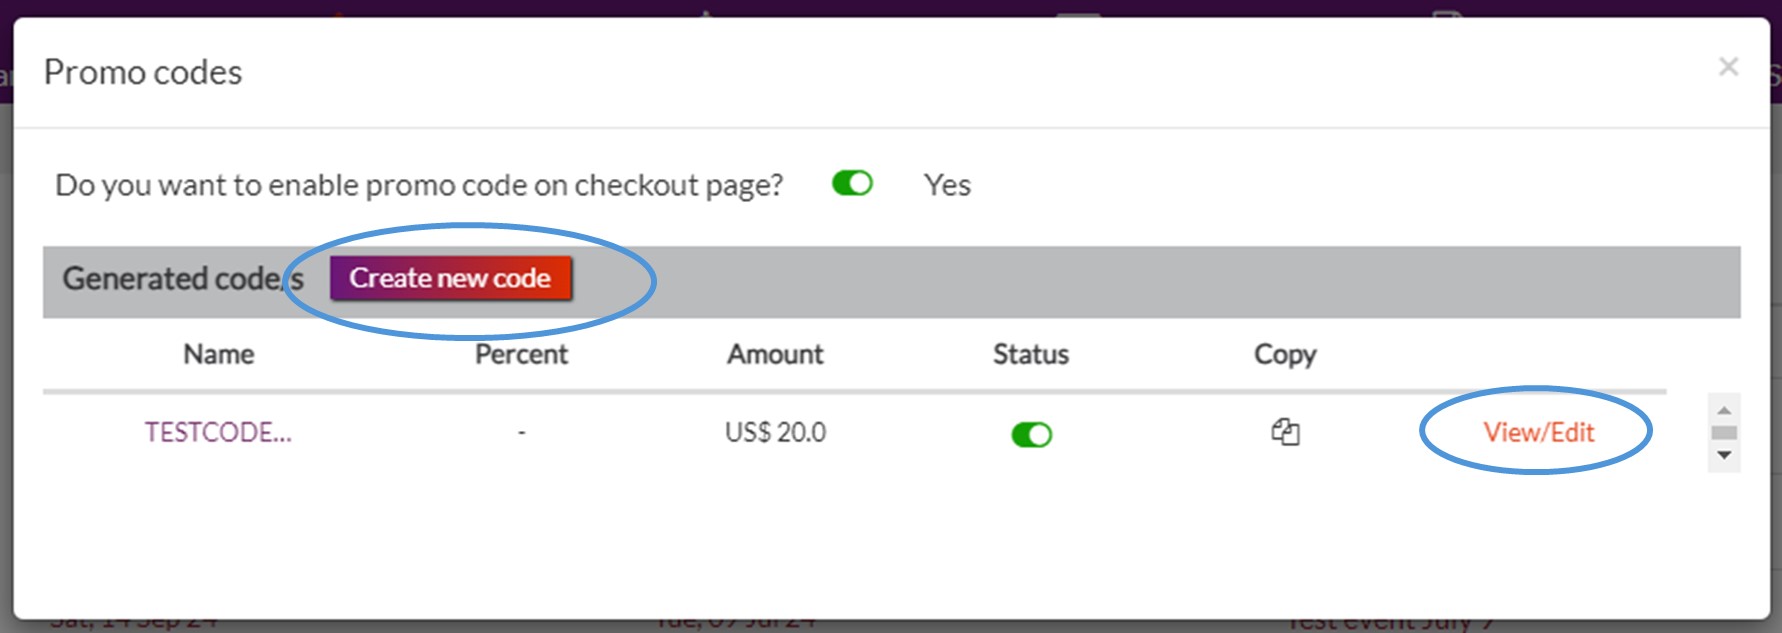Click the codes list scrollbar thumb

(x=1724, y=433)
